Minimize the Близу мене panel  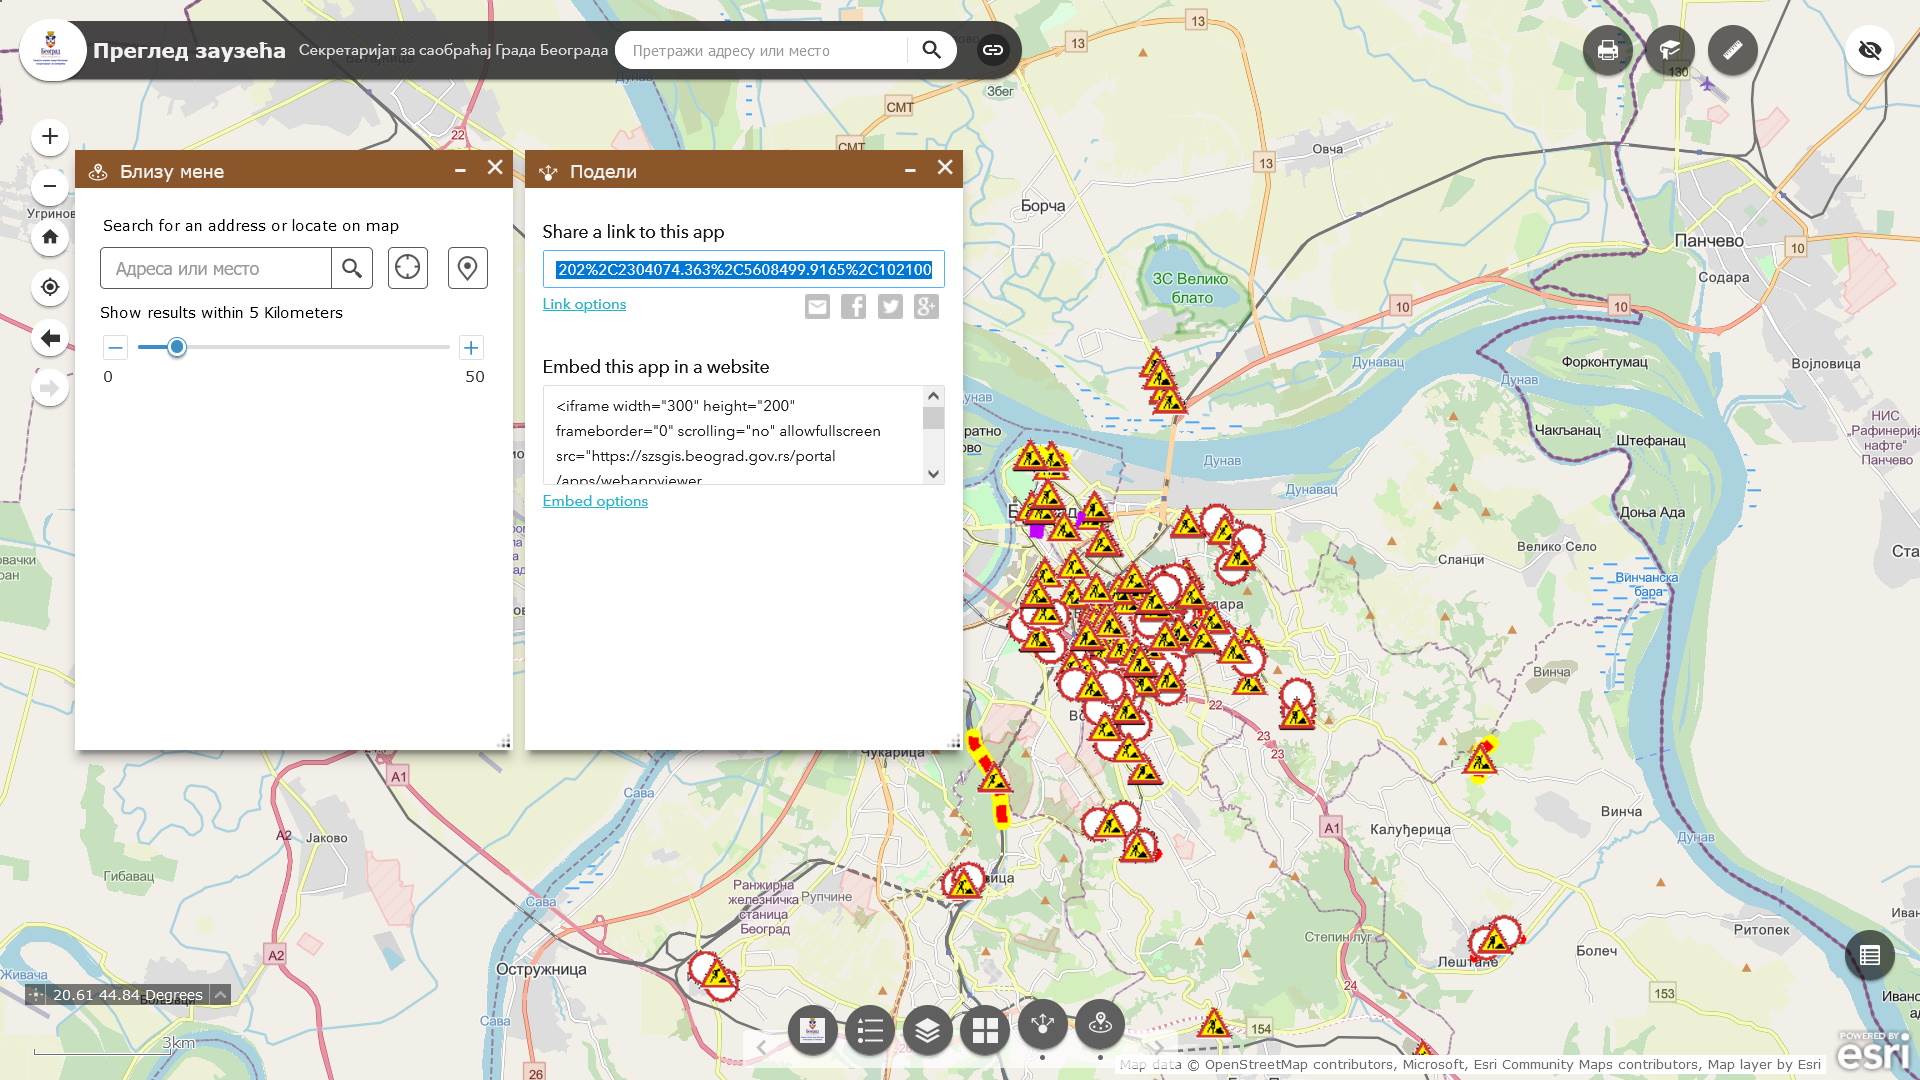pyautogui.click(x=460, y=170)
